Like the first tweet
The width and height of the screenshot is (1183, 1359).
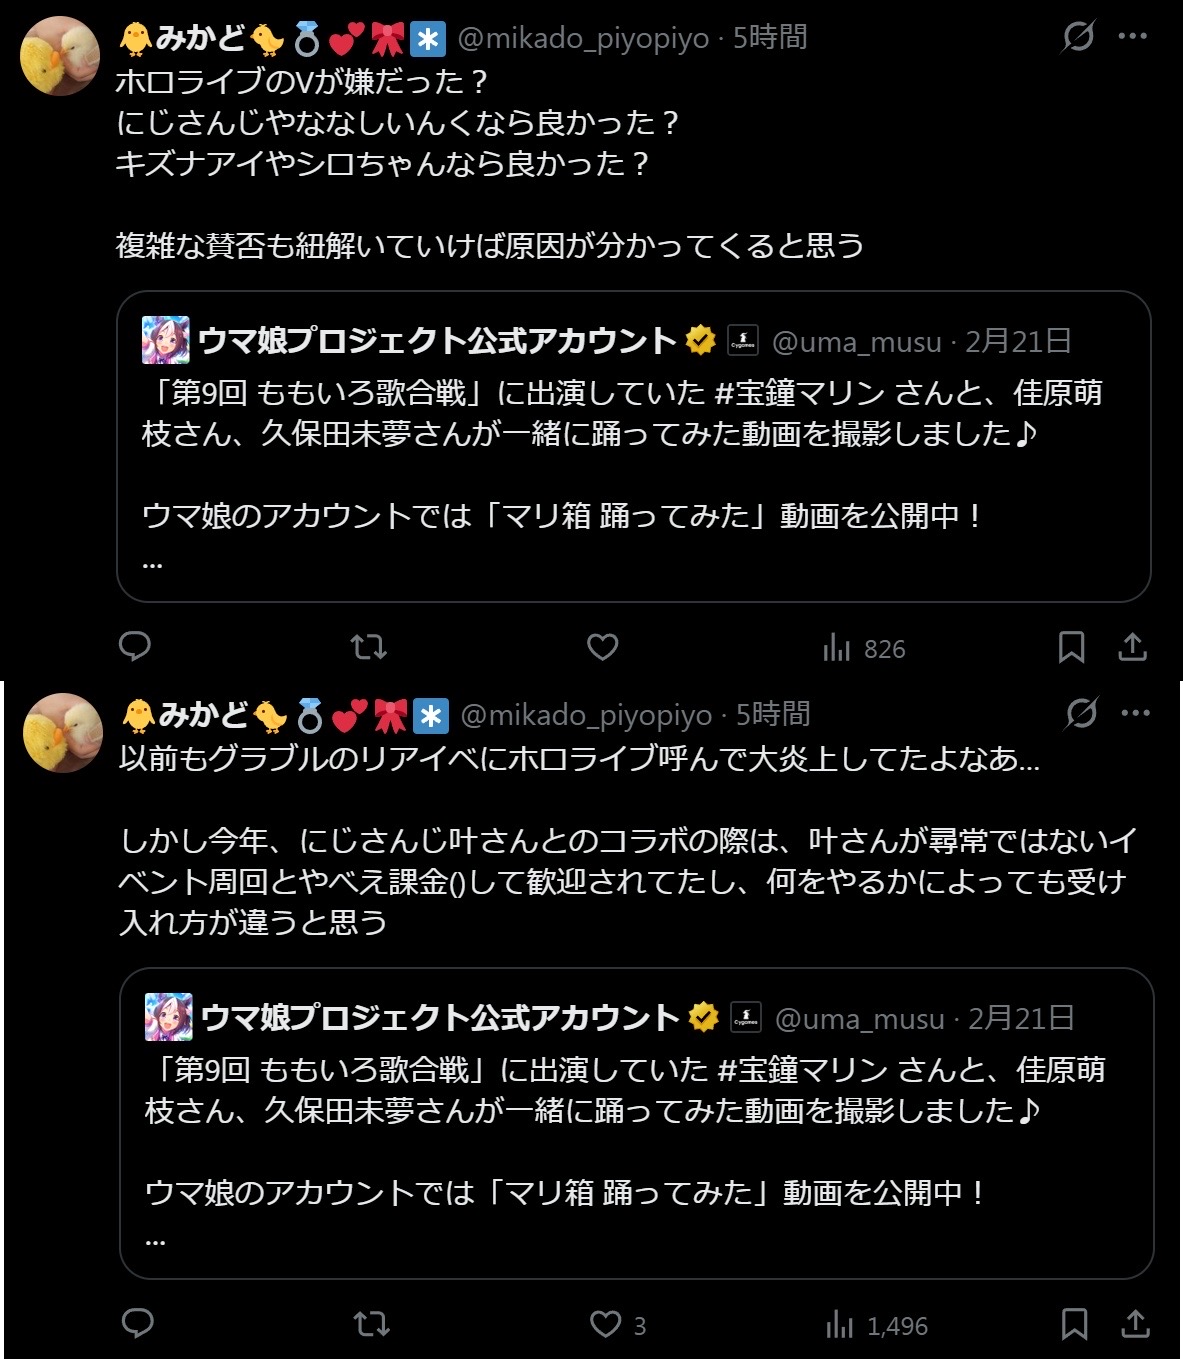(x=602, y=647)
